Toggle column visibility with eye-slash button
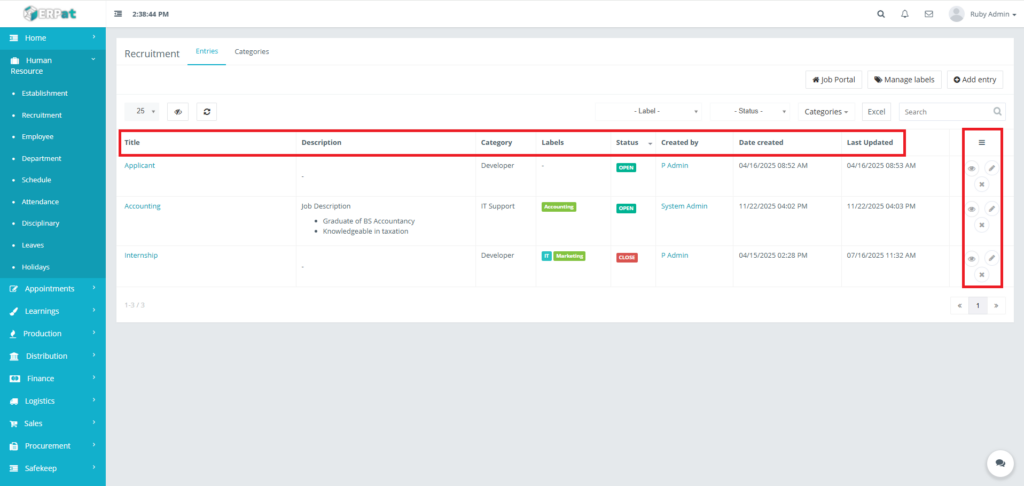The width and height of the screenshot is (1024, 486). click(178, 112)
